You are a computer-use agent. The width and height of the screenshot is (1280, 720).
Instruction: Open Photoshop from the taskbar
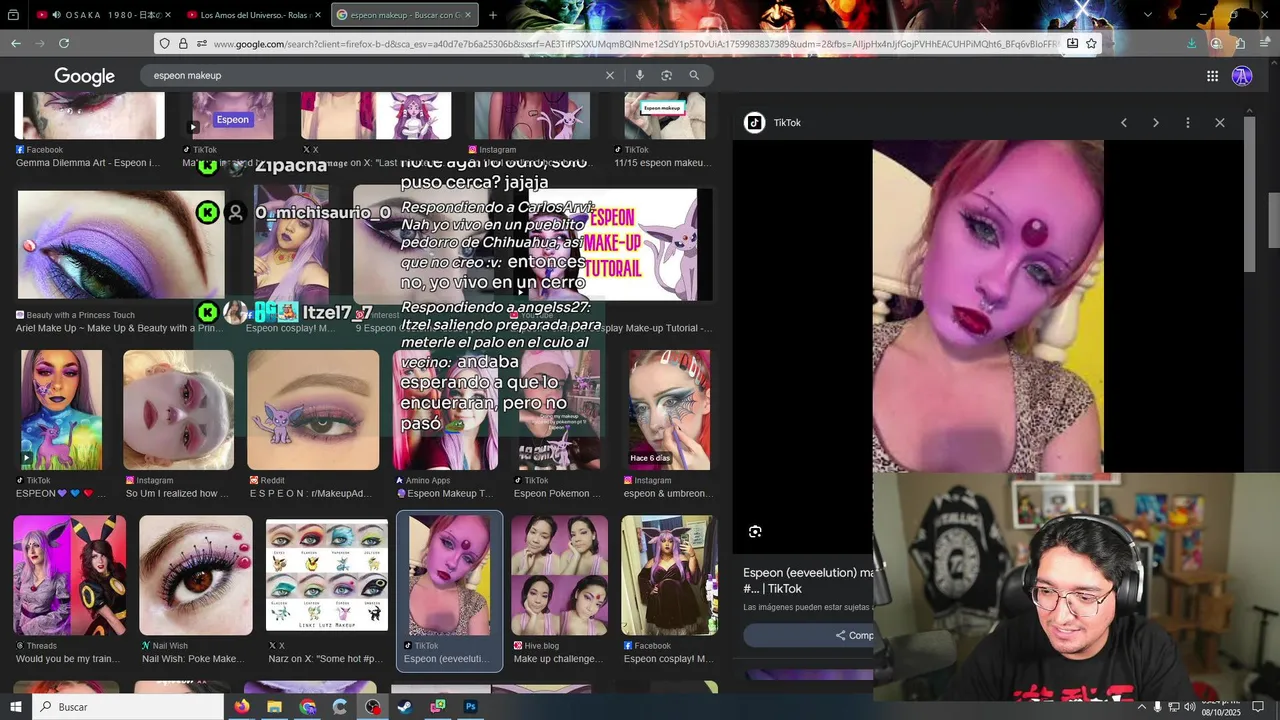470,707
